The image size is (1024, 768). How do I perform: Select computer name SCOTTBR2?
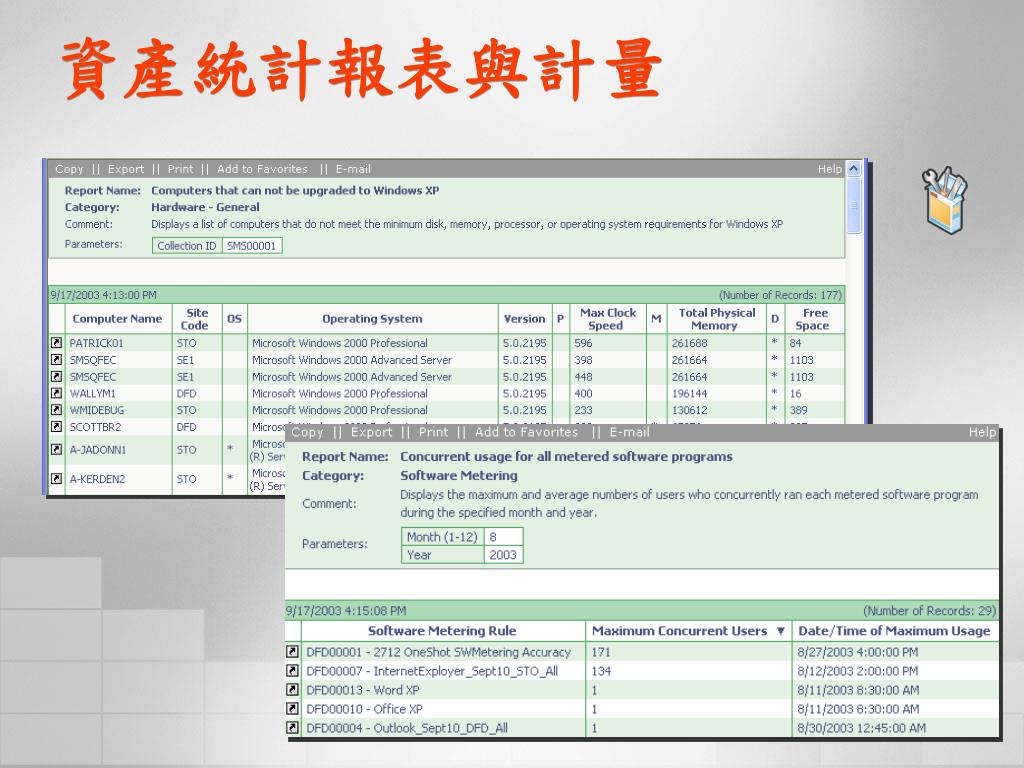pyautogui.click(x=95, y=426)
